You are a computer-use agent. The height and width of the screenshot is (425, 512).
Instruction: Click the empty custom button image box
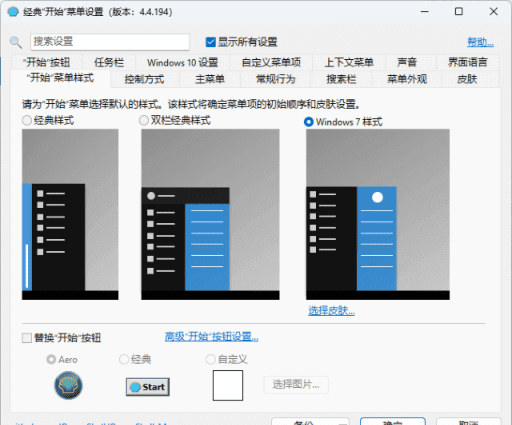[x=228, y=385]
